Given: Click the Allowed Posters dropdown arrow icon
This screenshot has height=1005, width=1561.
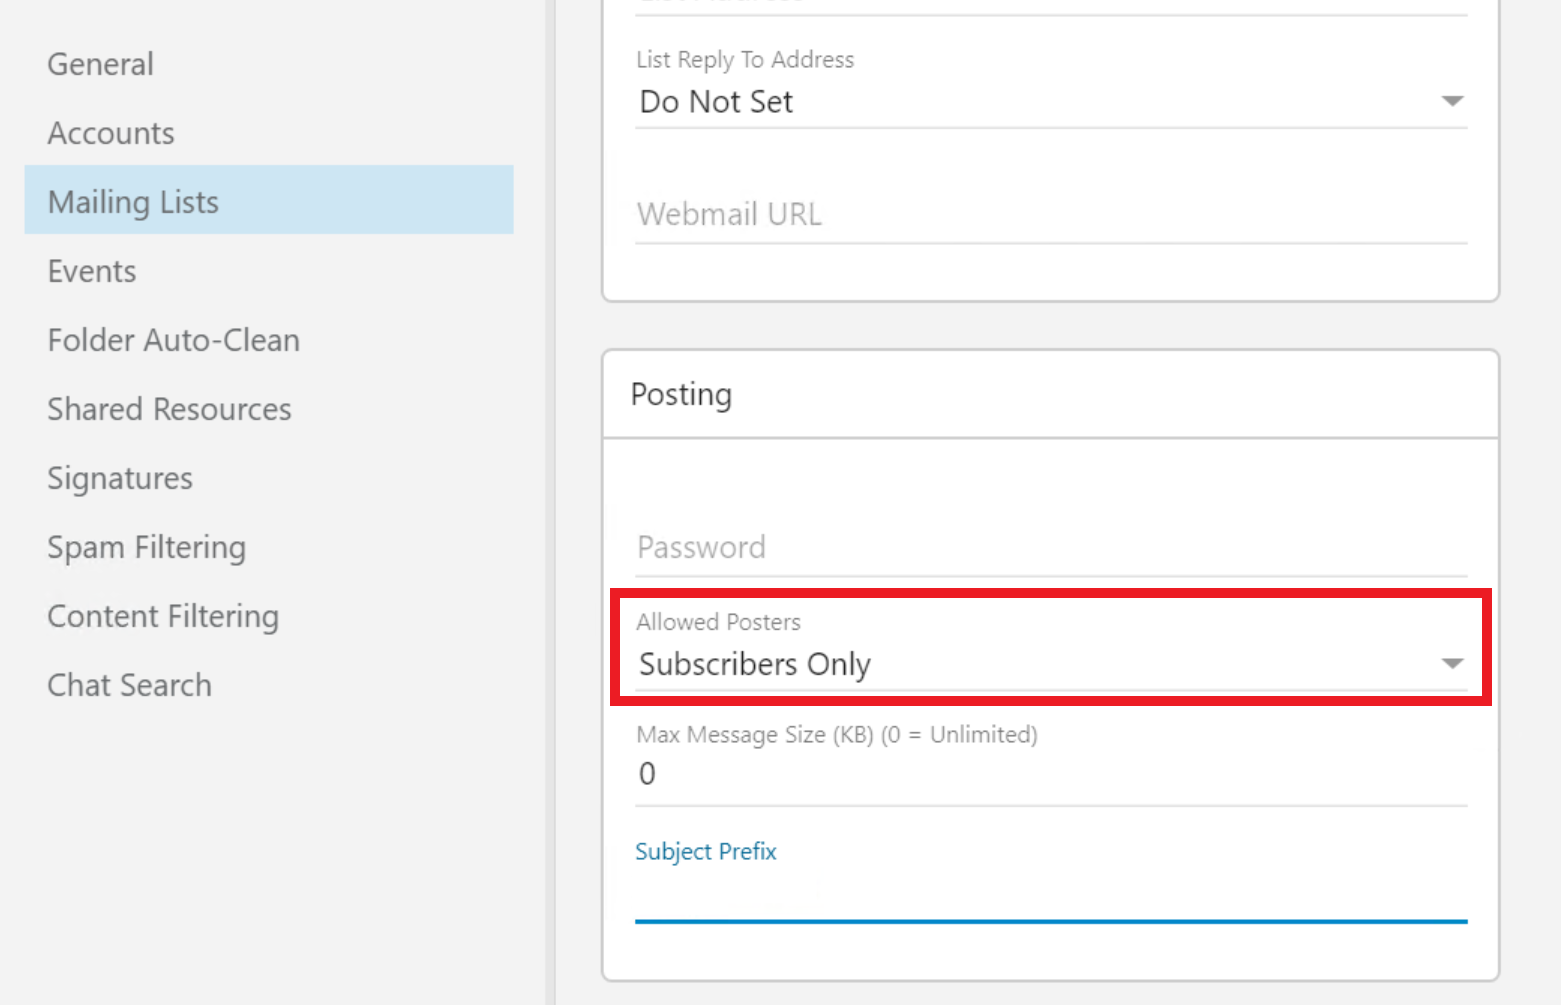Looking at the screenshot, I should tap(1452, 664).
